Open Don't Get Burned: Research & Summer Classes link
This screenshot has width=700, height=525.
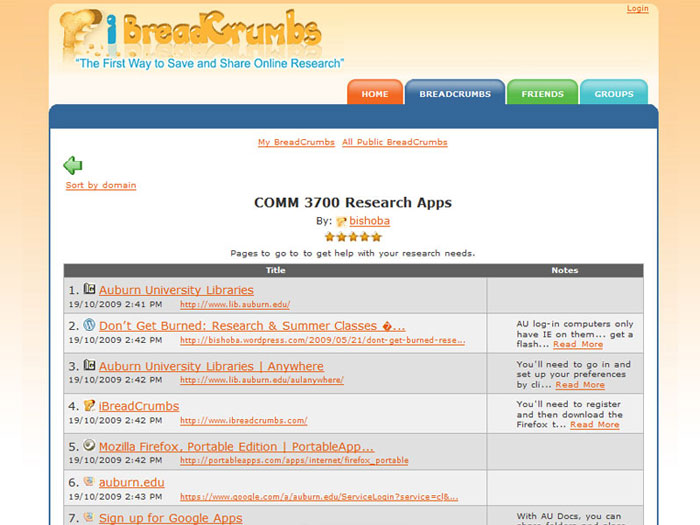252,326
